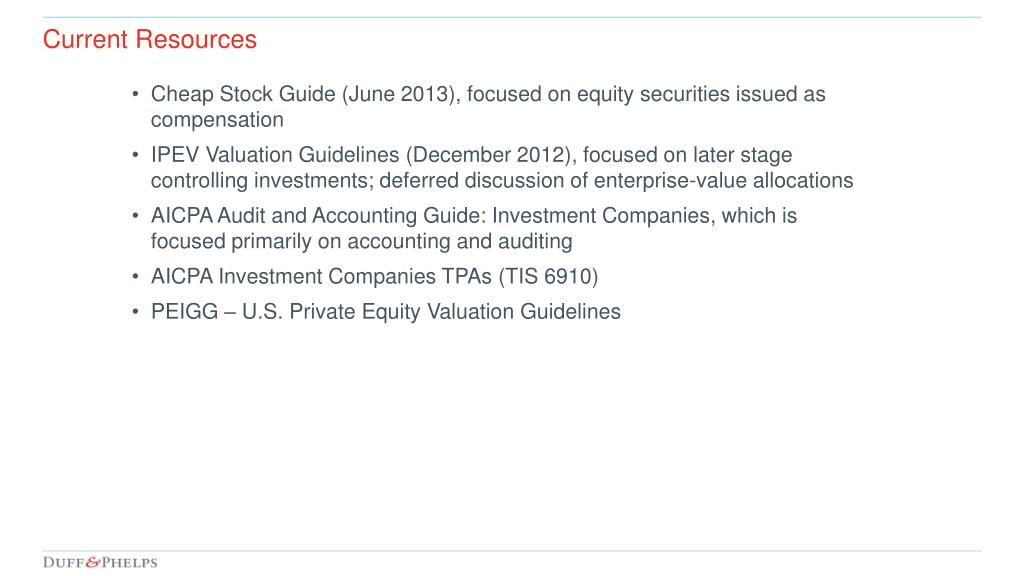Click "AICPA Audit and Accounting Guide" text
Viewport: 1024px width, 576px height.
pyautogui.click(x=318, y=216)
